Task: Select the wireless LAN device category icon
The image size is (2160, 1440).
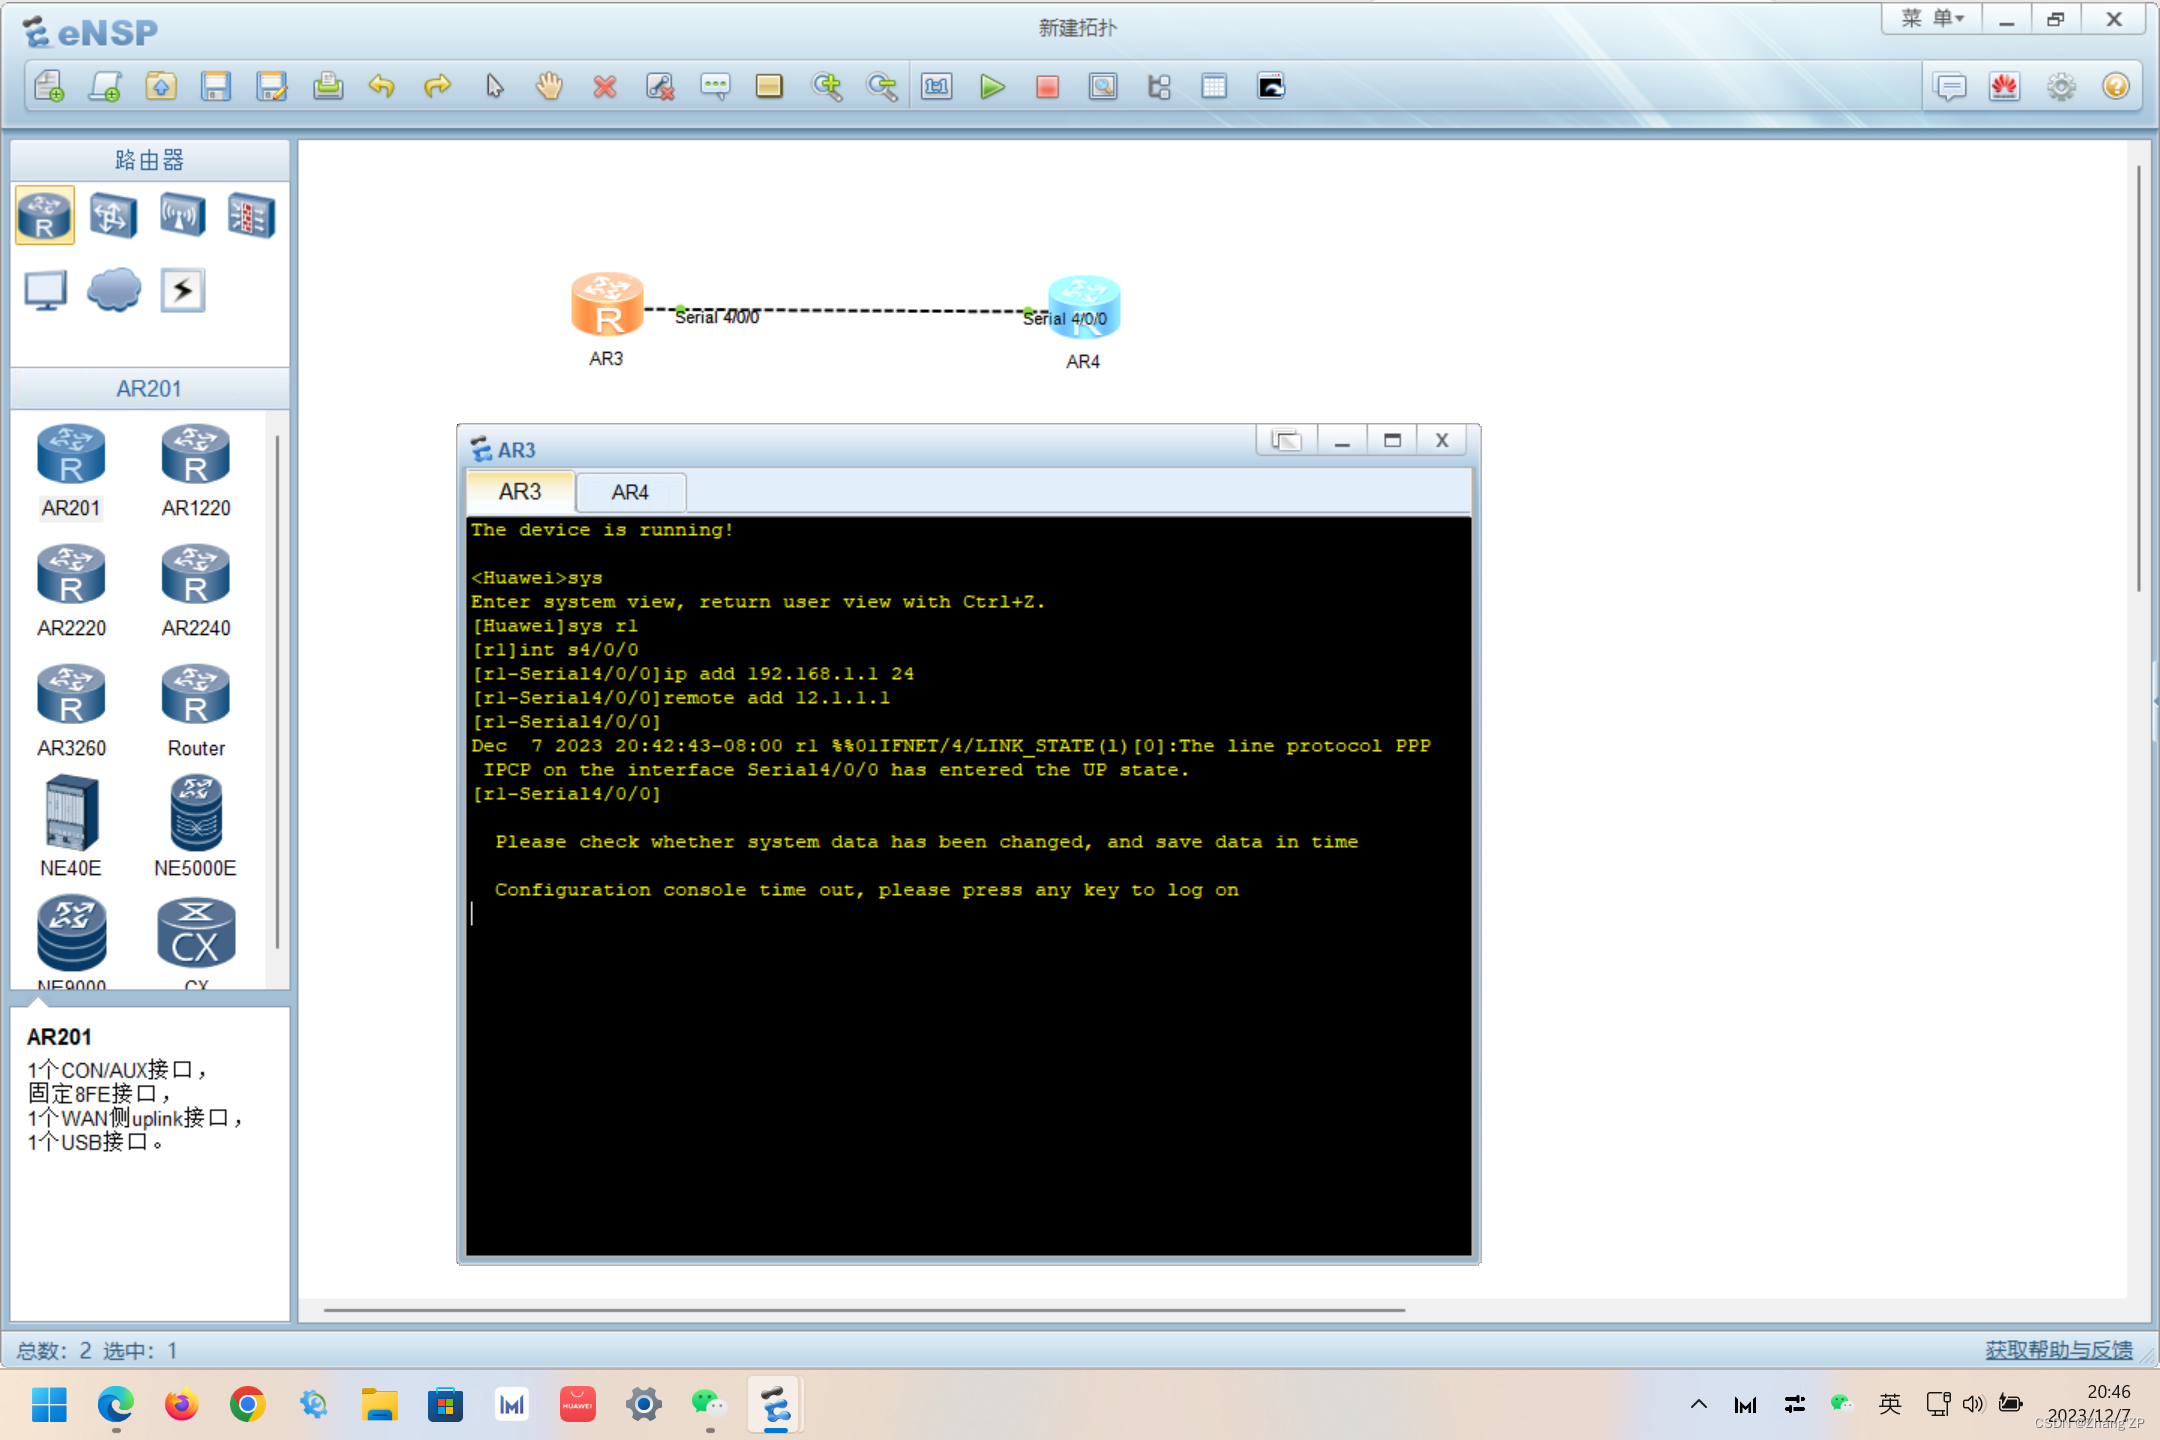Action: [x=182, y=215]
